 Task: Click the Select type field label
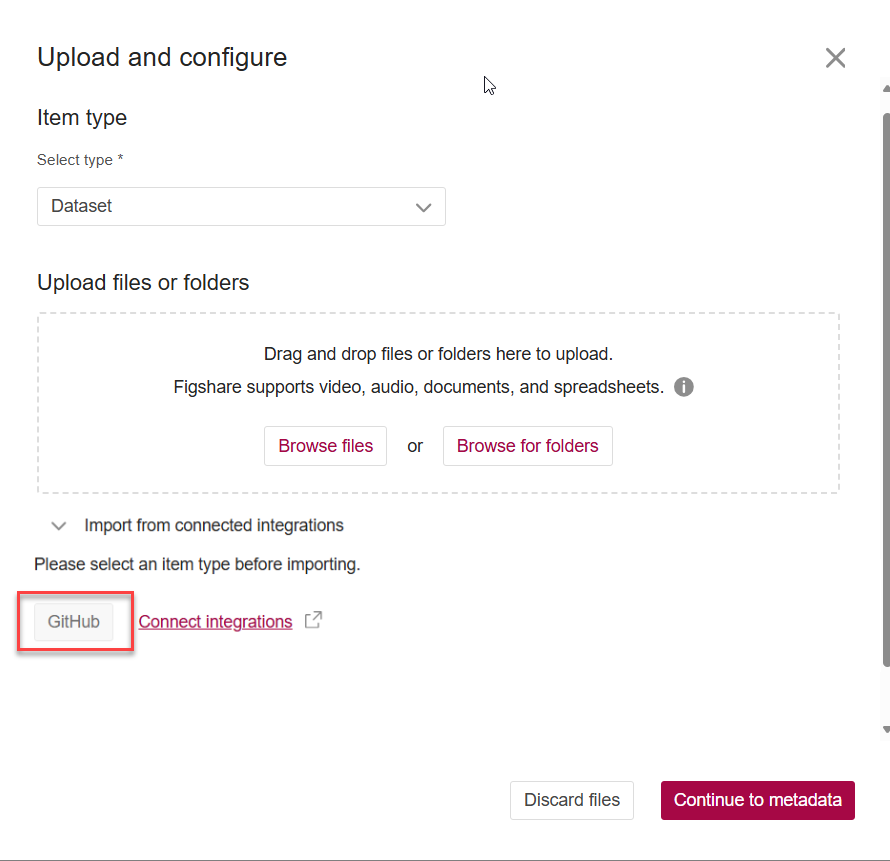point(80,160)
